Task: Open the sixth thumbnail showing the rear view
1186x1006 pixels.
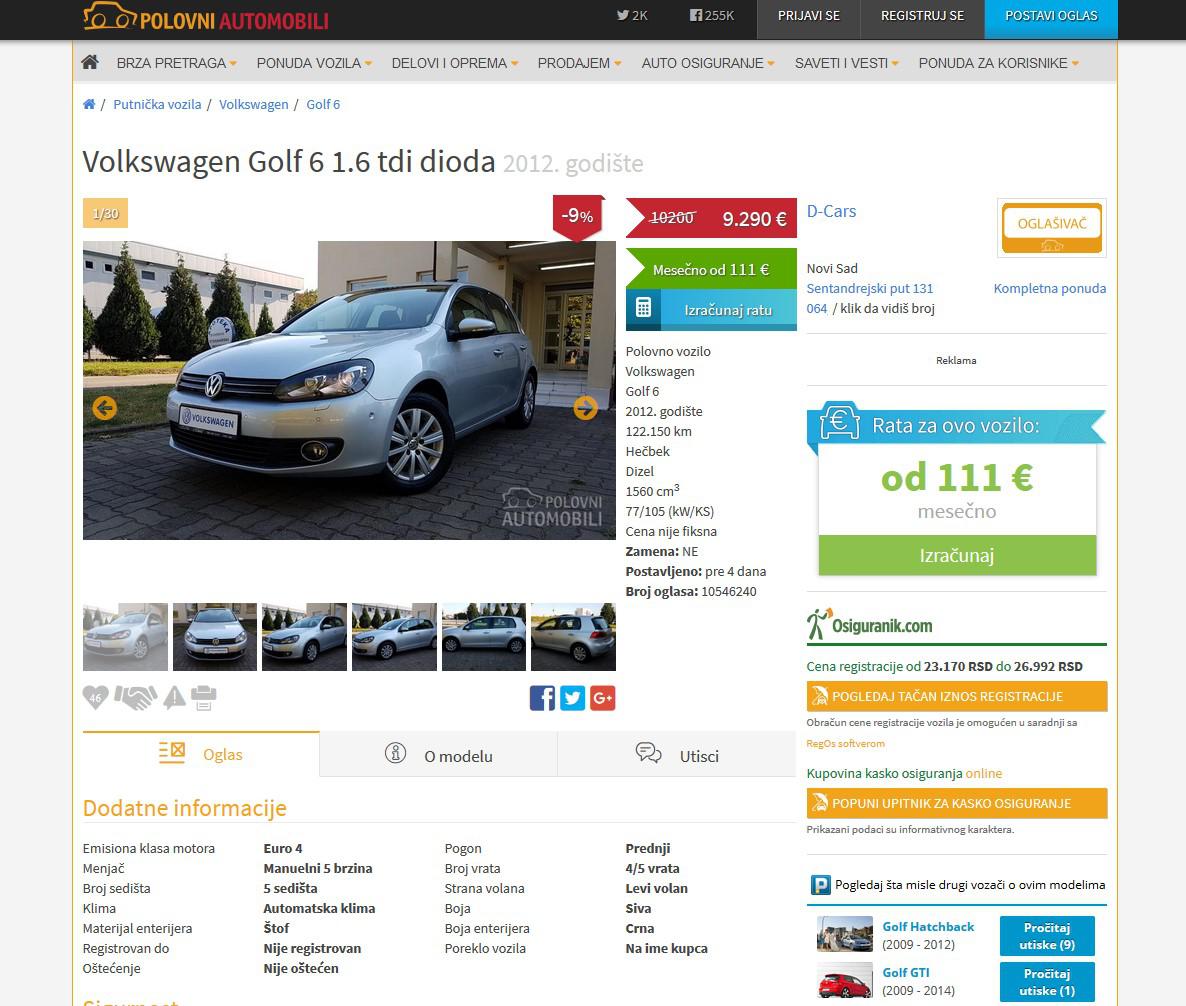Action: tap(573, 637)
